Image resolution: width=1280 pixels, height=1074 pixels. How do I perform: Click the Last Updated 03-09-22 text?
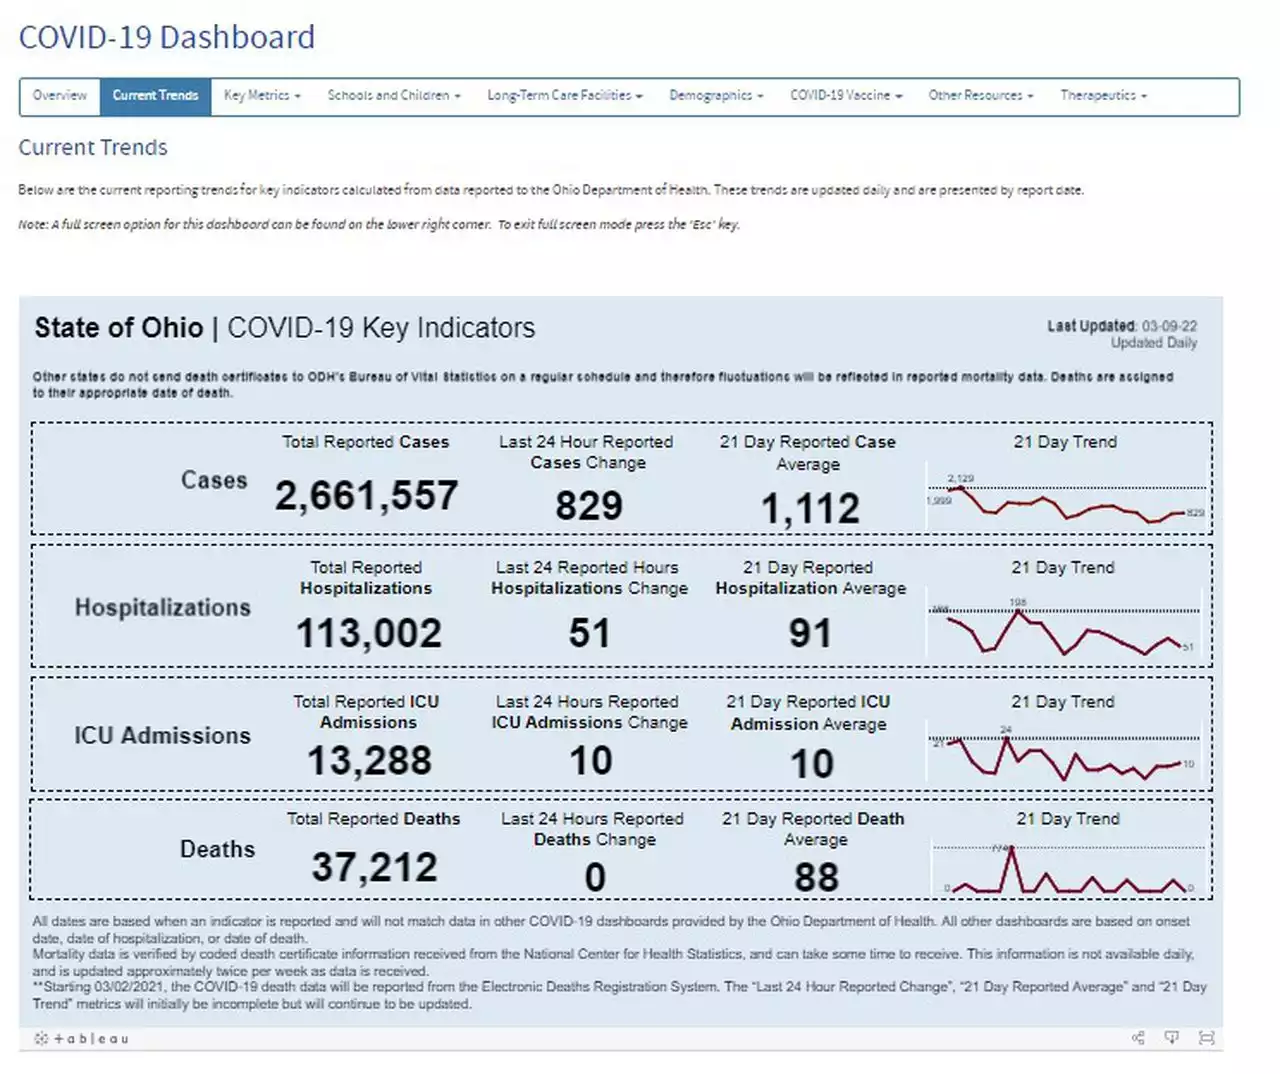click(x=1122, y=326)
